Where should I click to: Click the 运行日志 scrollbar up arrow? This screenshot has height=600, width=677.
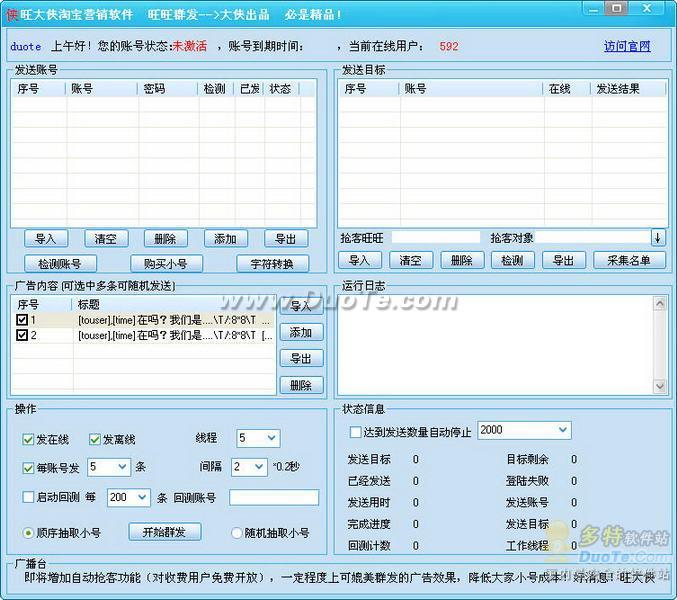pyautogui.click(x=660, y=304)
